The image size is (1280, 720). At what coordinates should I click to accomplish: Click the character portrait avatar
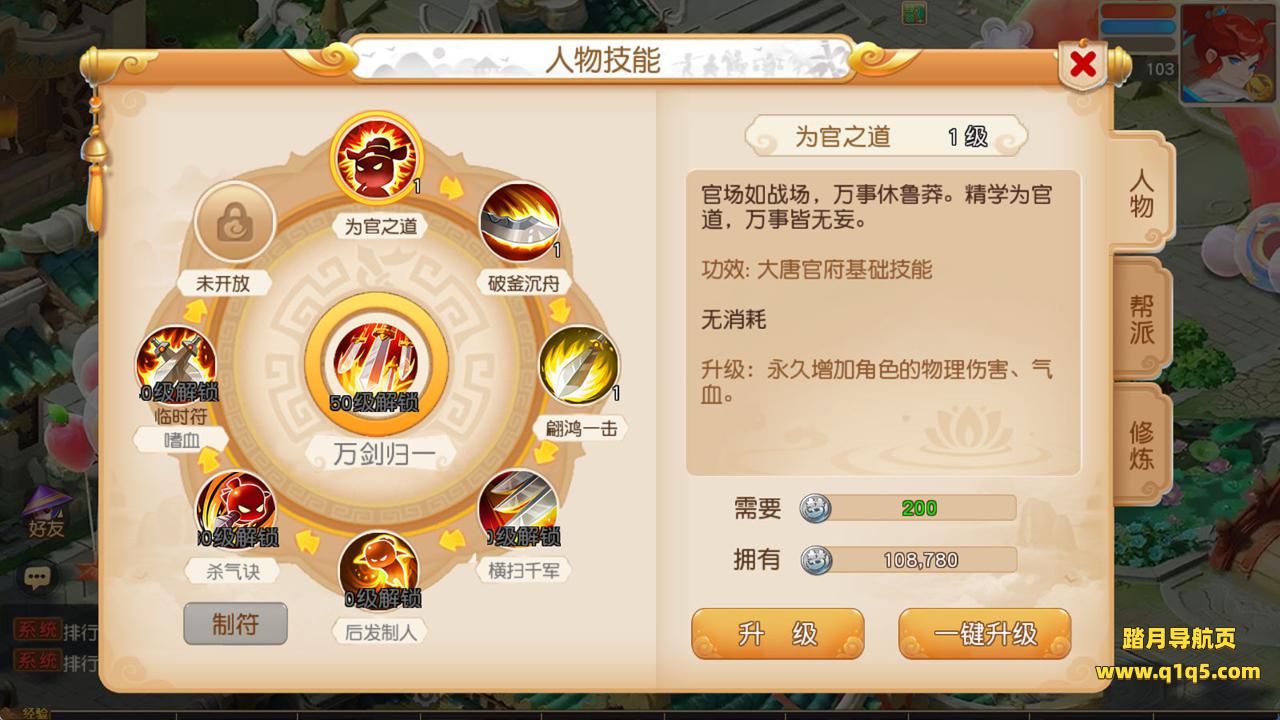click(x=1229, y=52)
